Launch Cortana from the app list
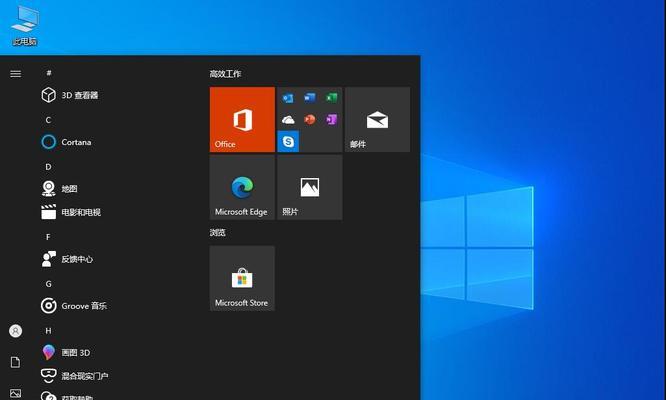This screenshot has height=400, width=666. tap(66, 142)
